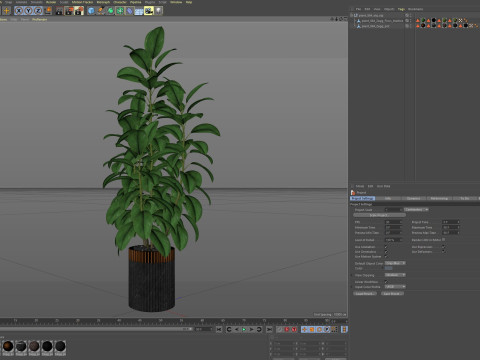Select the Project Settings tab
Screen dimensions: 480x360
362,198
